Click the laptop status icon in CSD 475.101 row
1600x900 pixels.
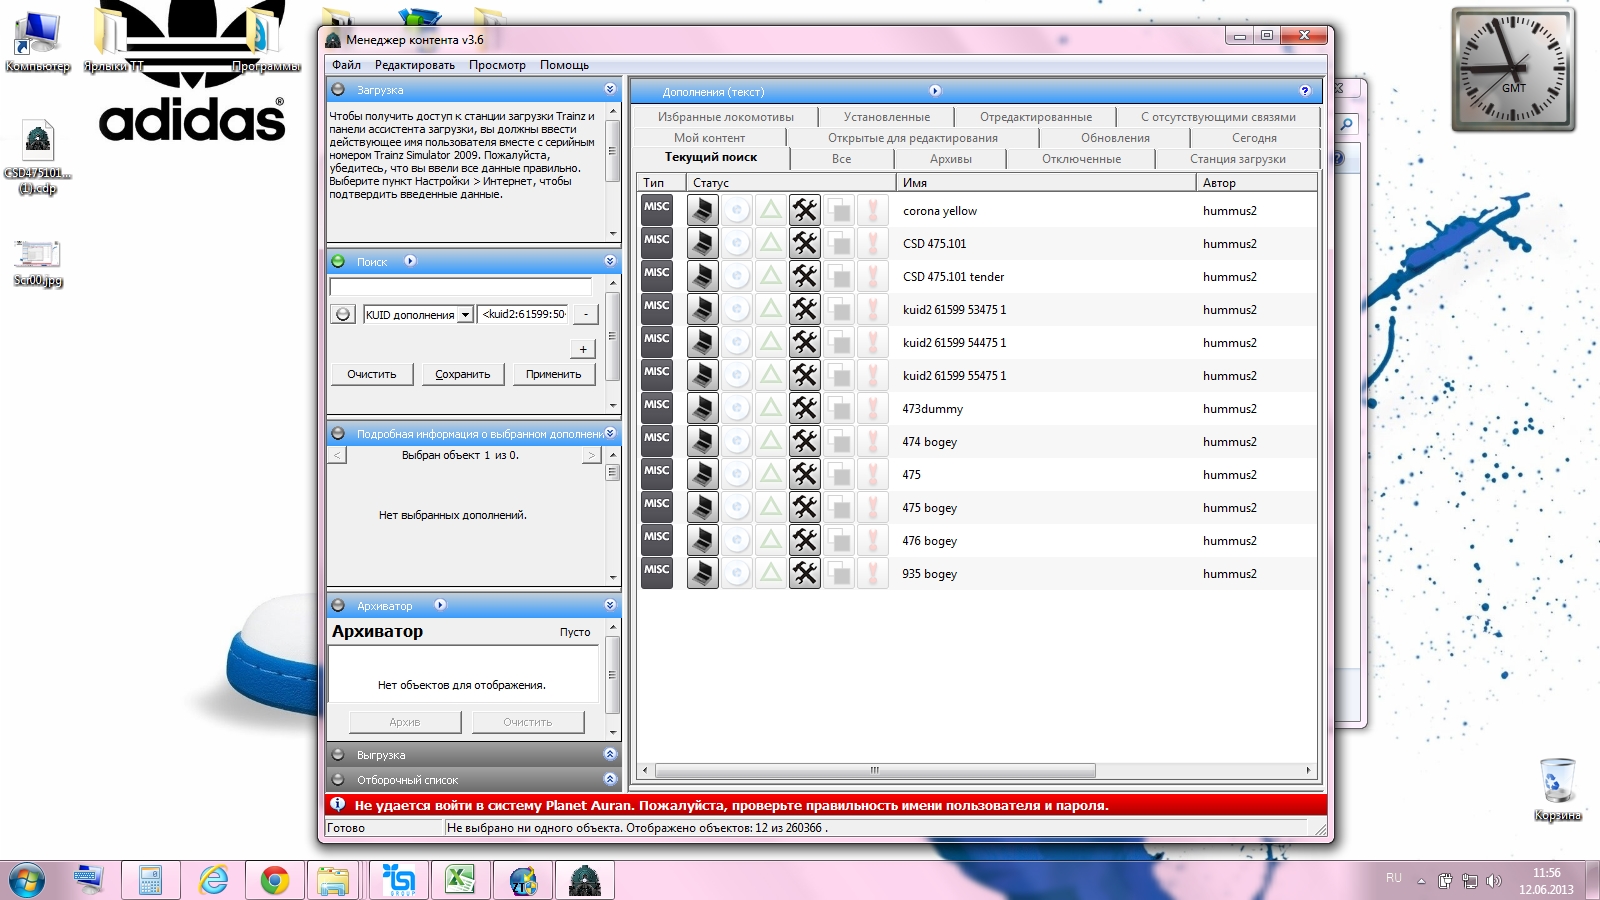click(x=702, y=243)
